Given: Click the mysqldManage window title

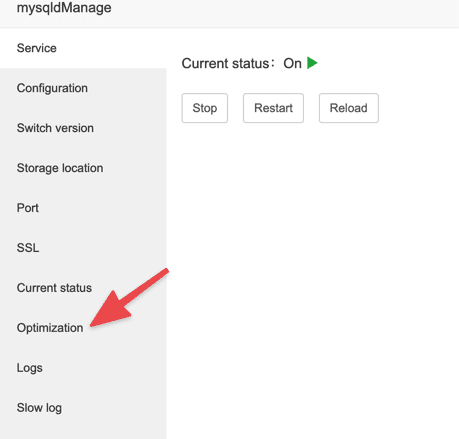Looking at the screenshot, I should [x=64, y=8].
